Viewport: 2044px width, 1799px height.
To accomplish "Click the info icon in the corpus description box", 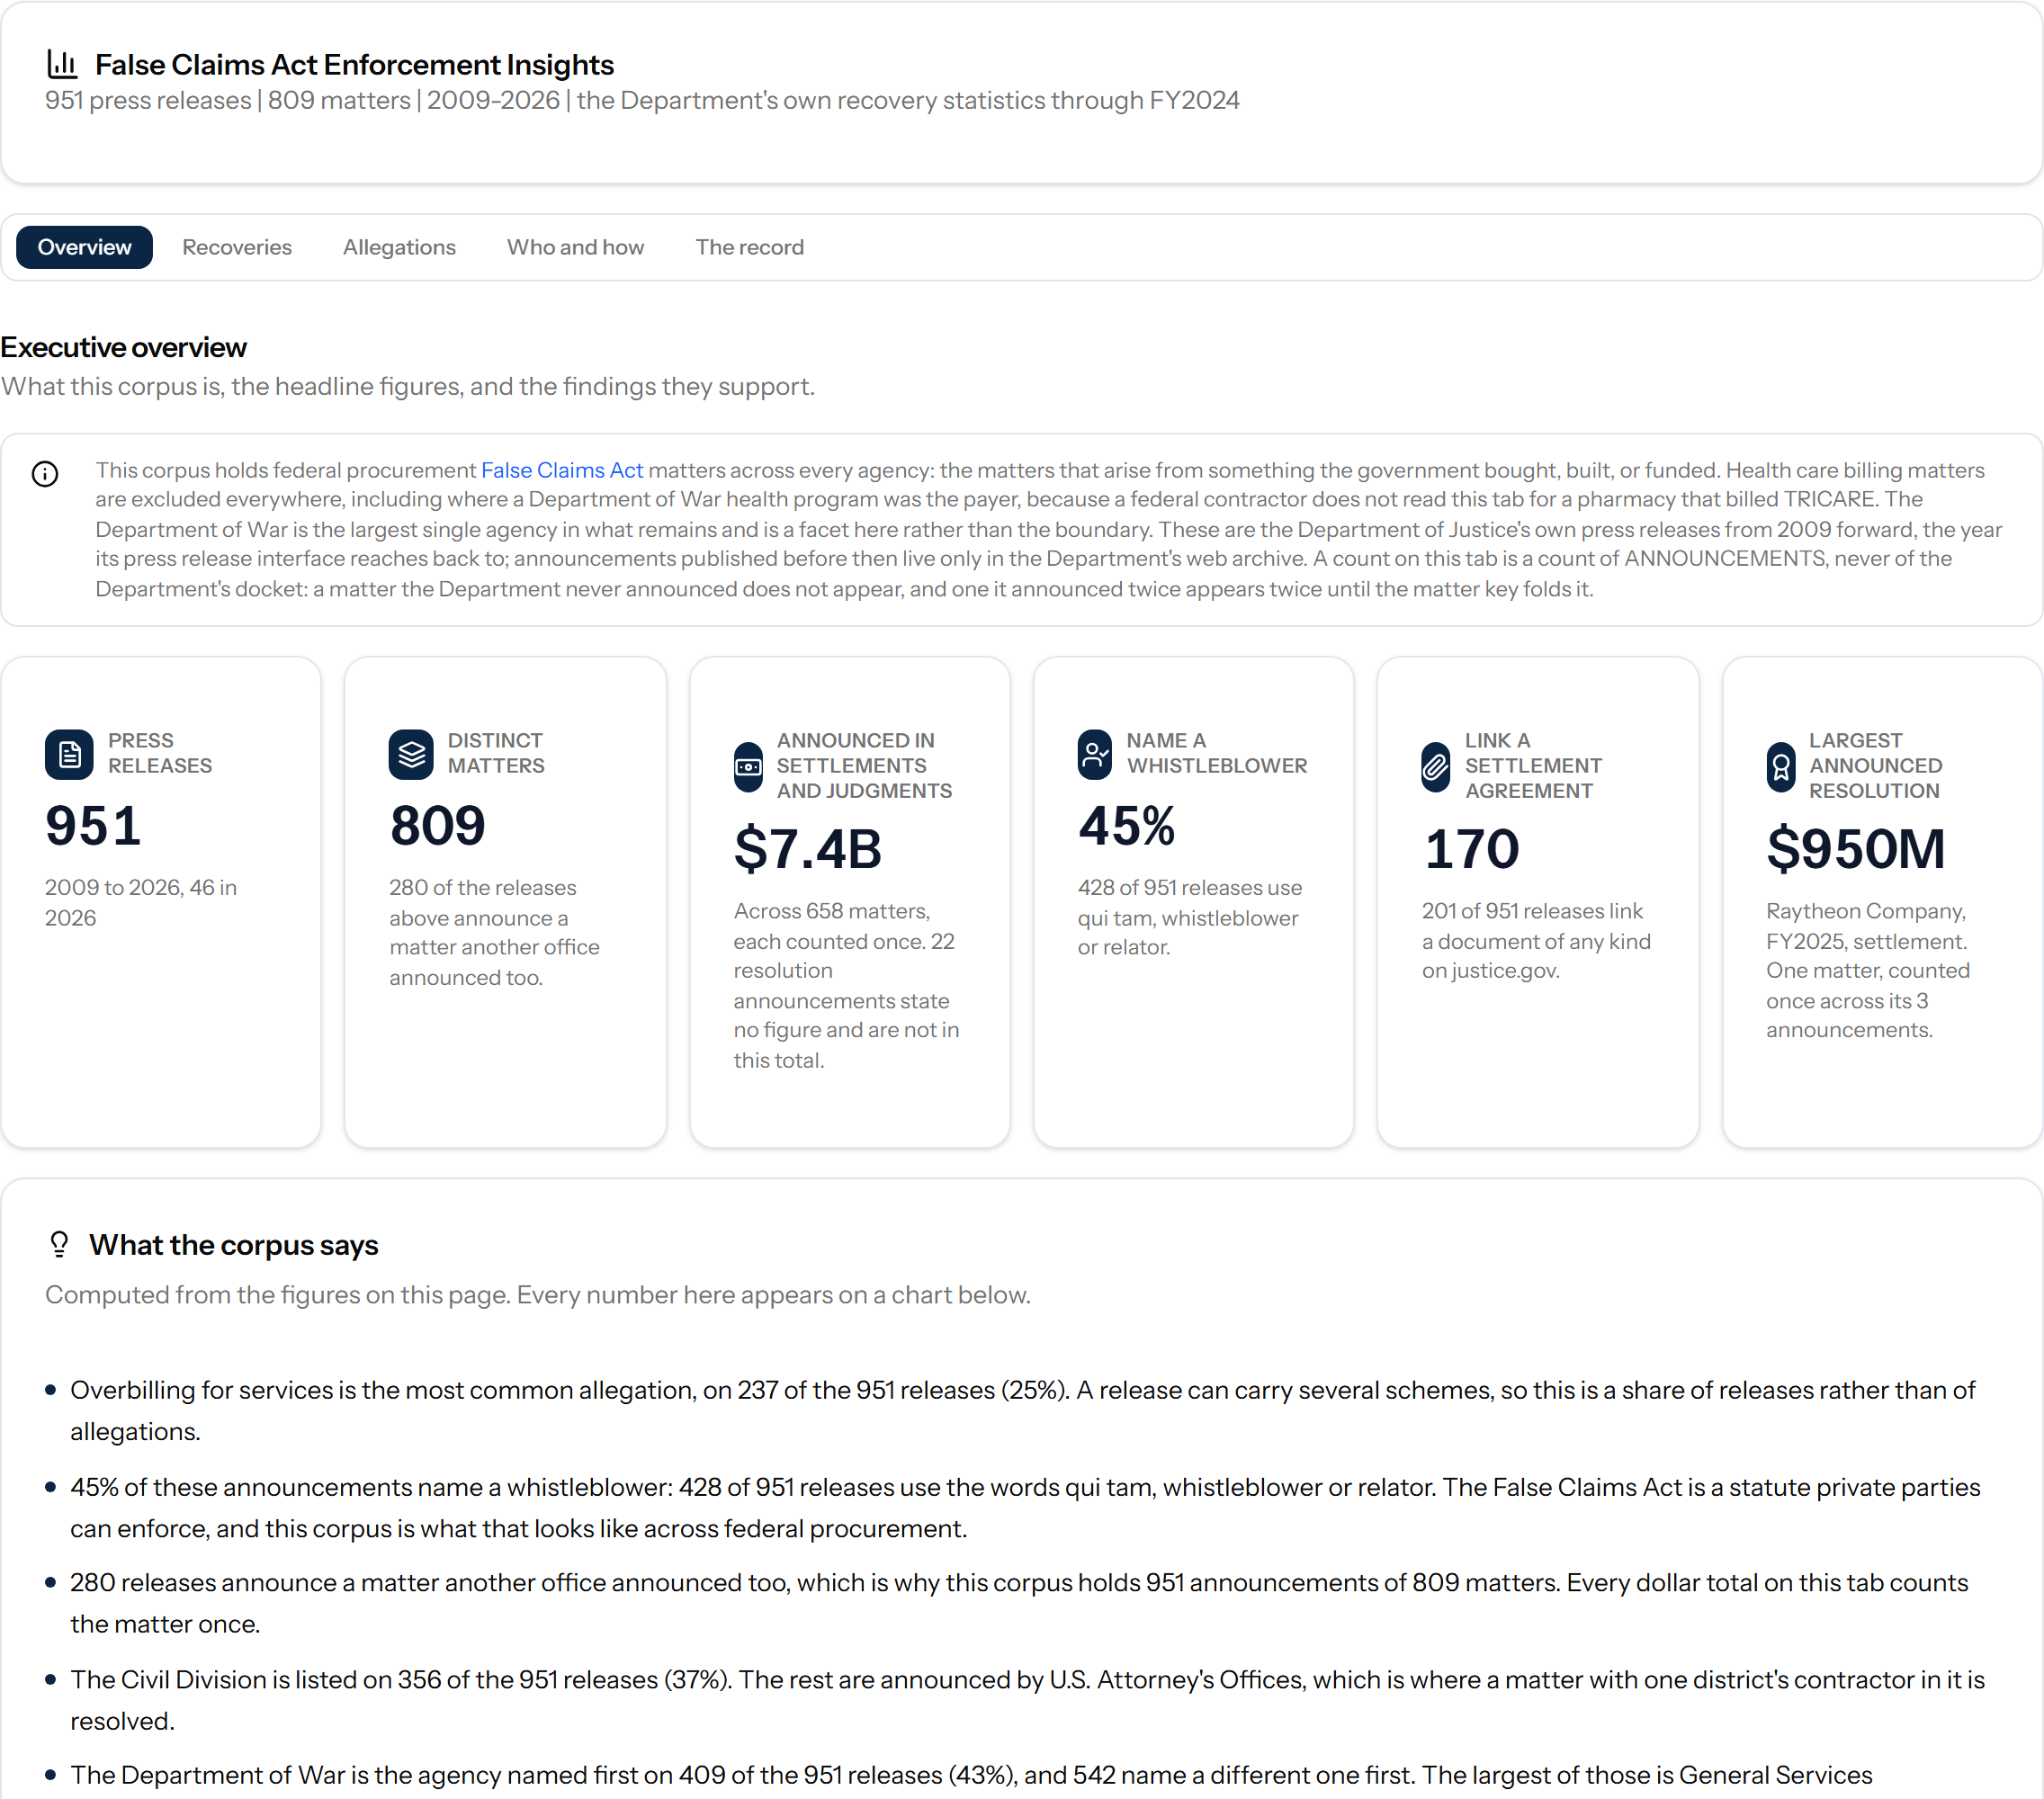I will (x=45, y=474).
